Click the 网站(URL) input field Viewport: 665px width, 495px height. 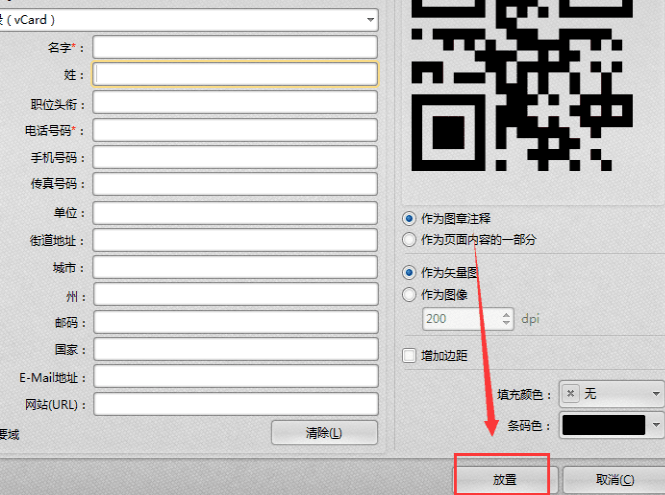coord(235,404)
